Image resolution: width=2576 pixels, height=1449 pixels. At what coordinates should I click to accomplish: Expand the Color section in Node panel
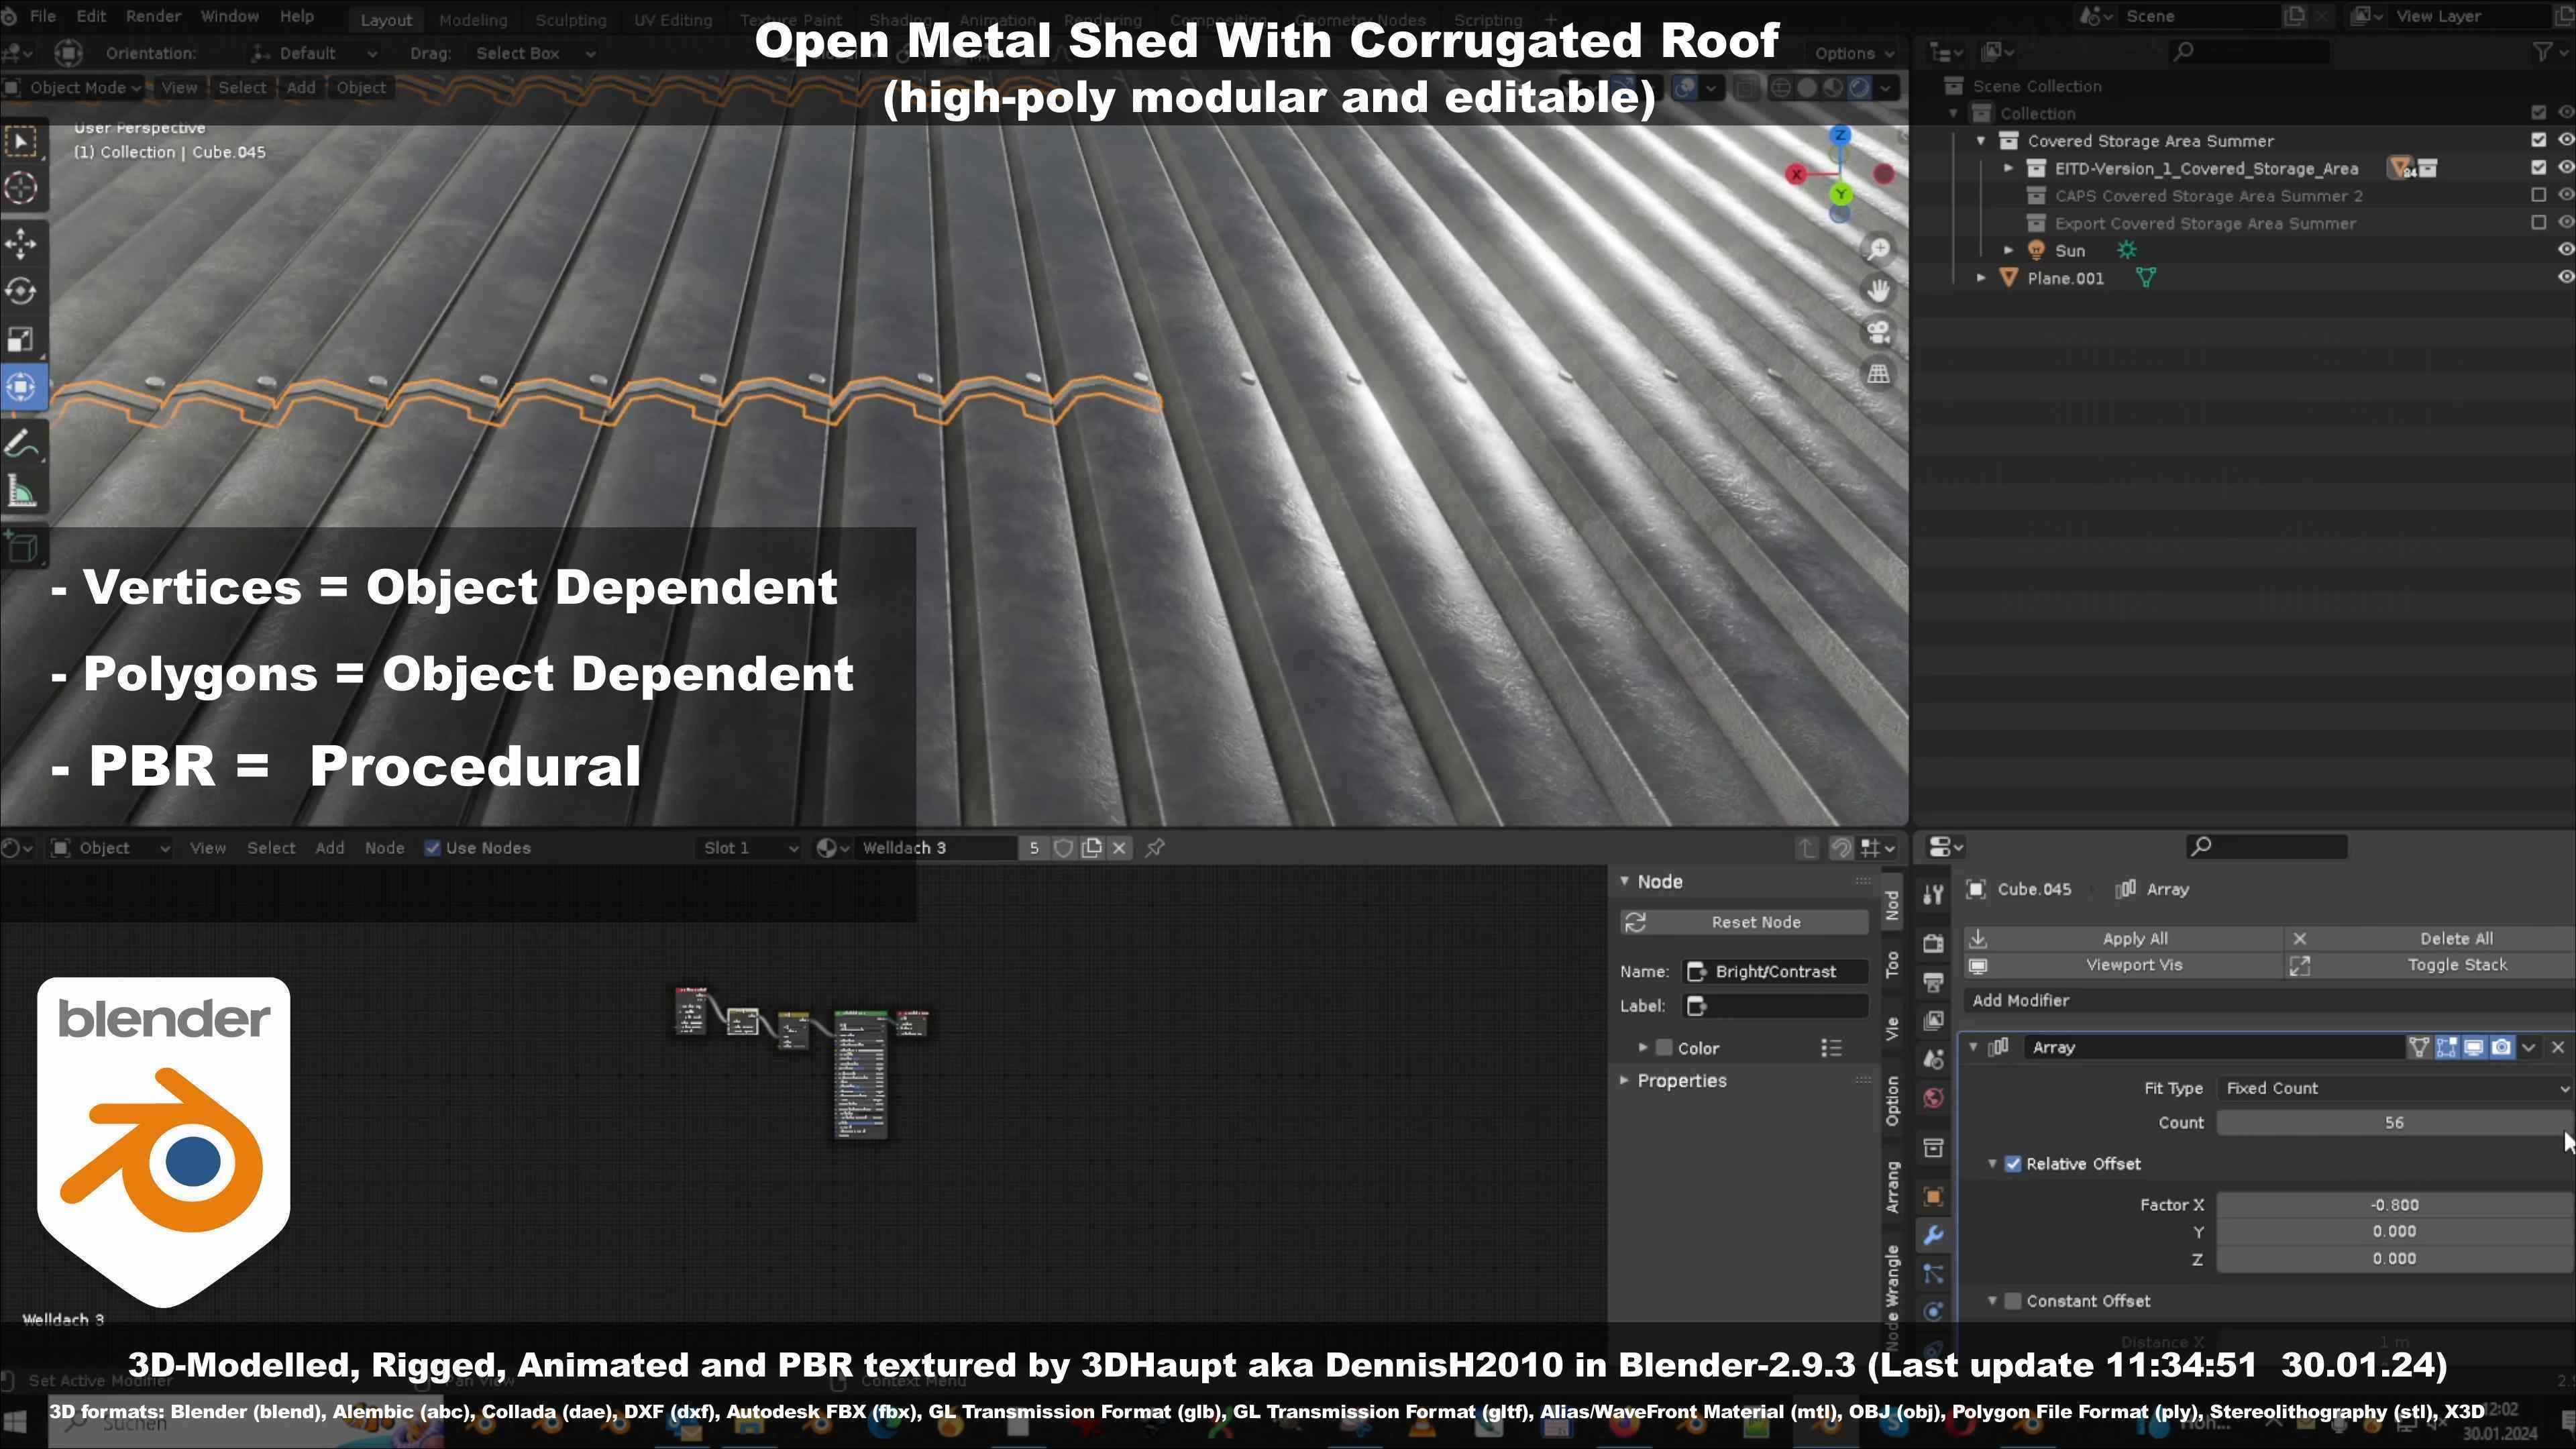coord(1642,1047)
